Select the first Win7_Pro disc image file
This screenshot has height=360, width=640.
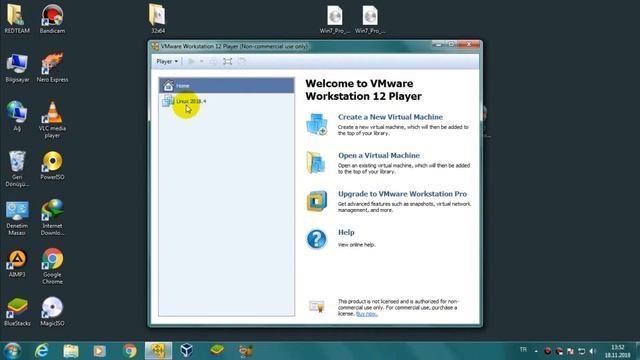pyautogui.click(x=335, y=20)
